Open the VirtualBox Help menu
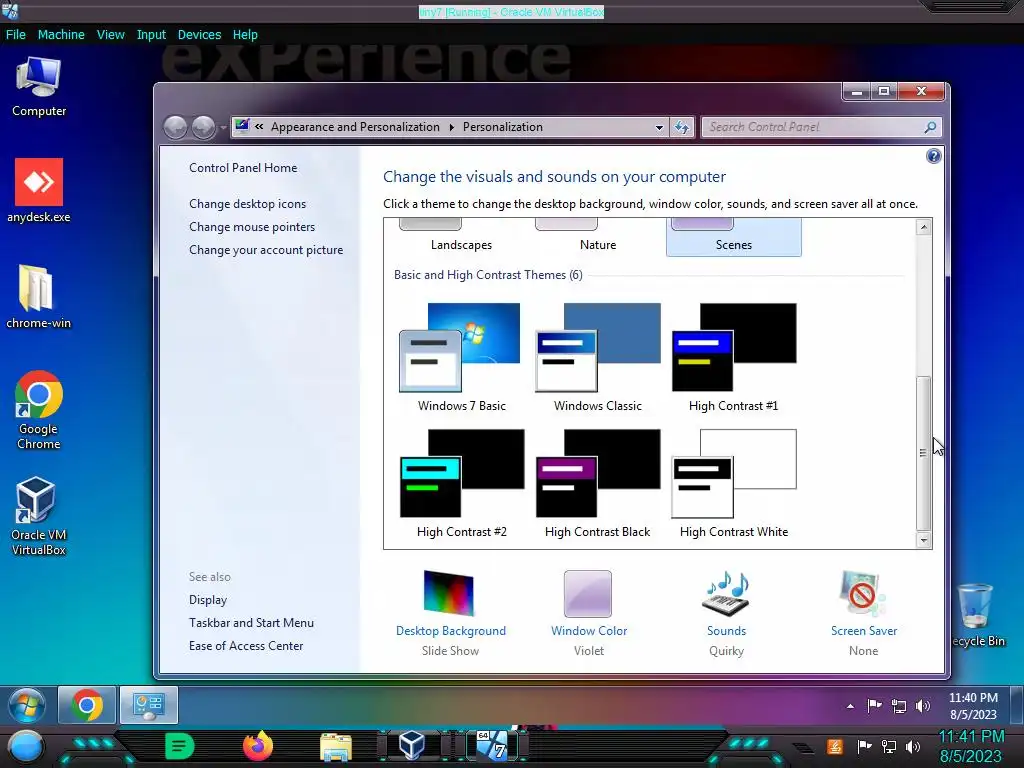 pos(245,35)
